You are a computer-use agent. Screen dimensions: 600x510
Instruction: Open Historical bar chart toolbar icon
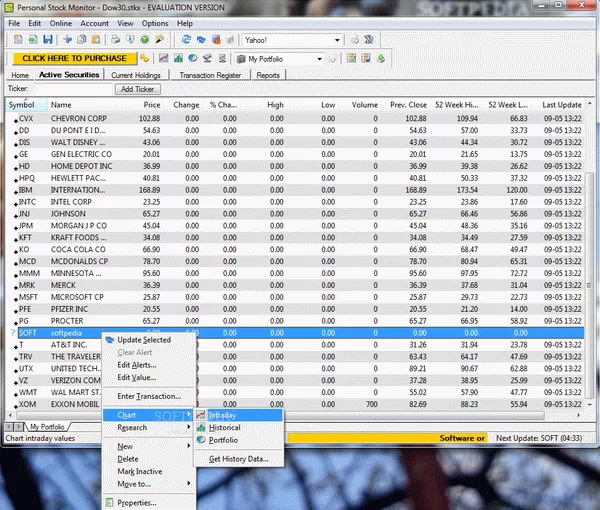click(x=178, y=59)
